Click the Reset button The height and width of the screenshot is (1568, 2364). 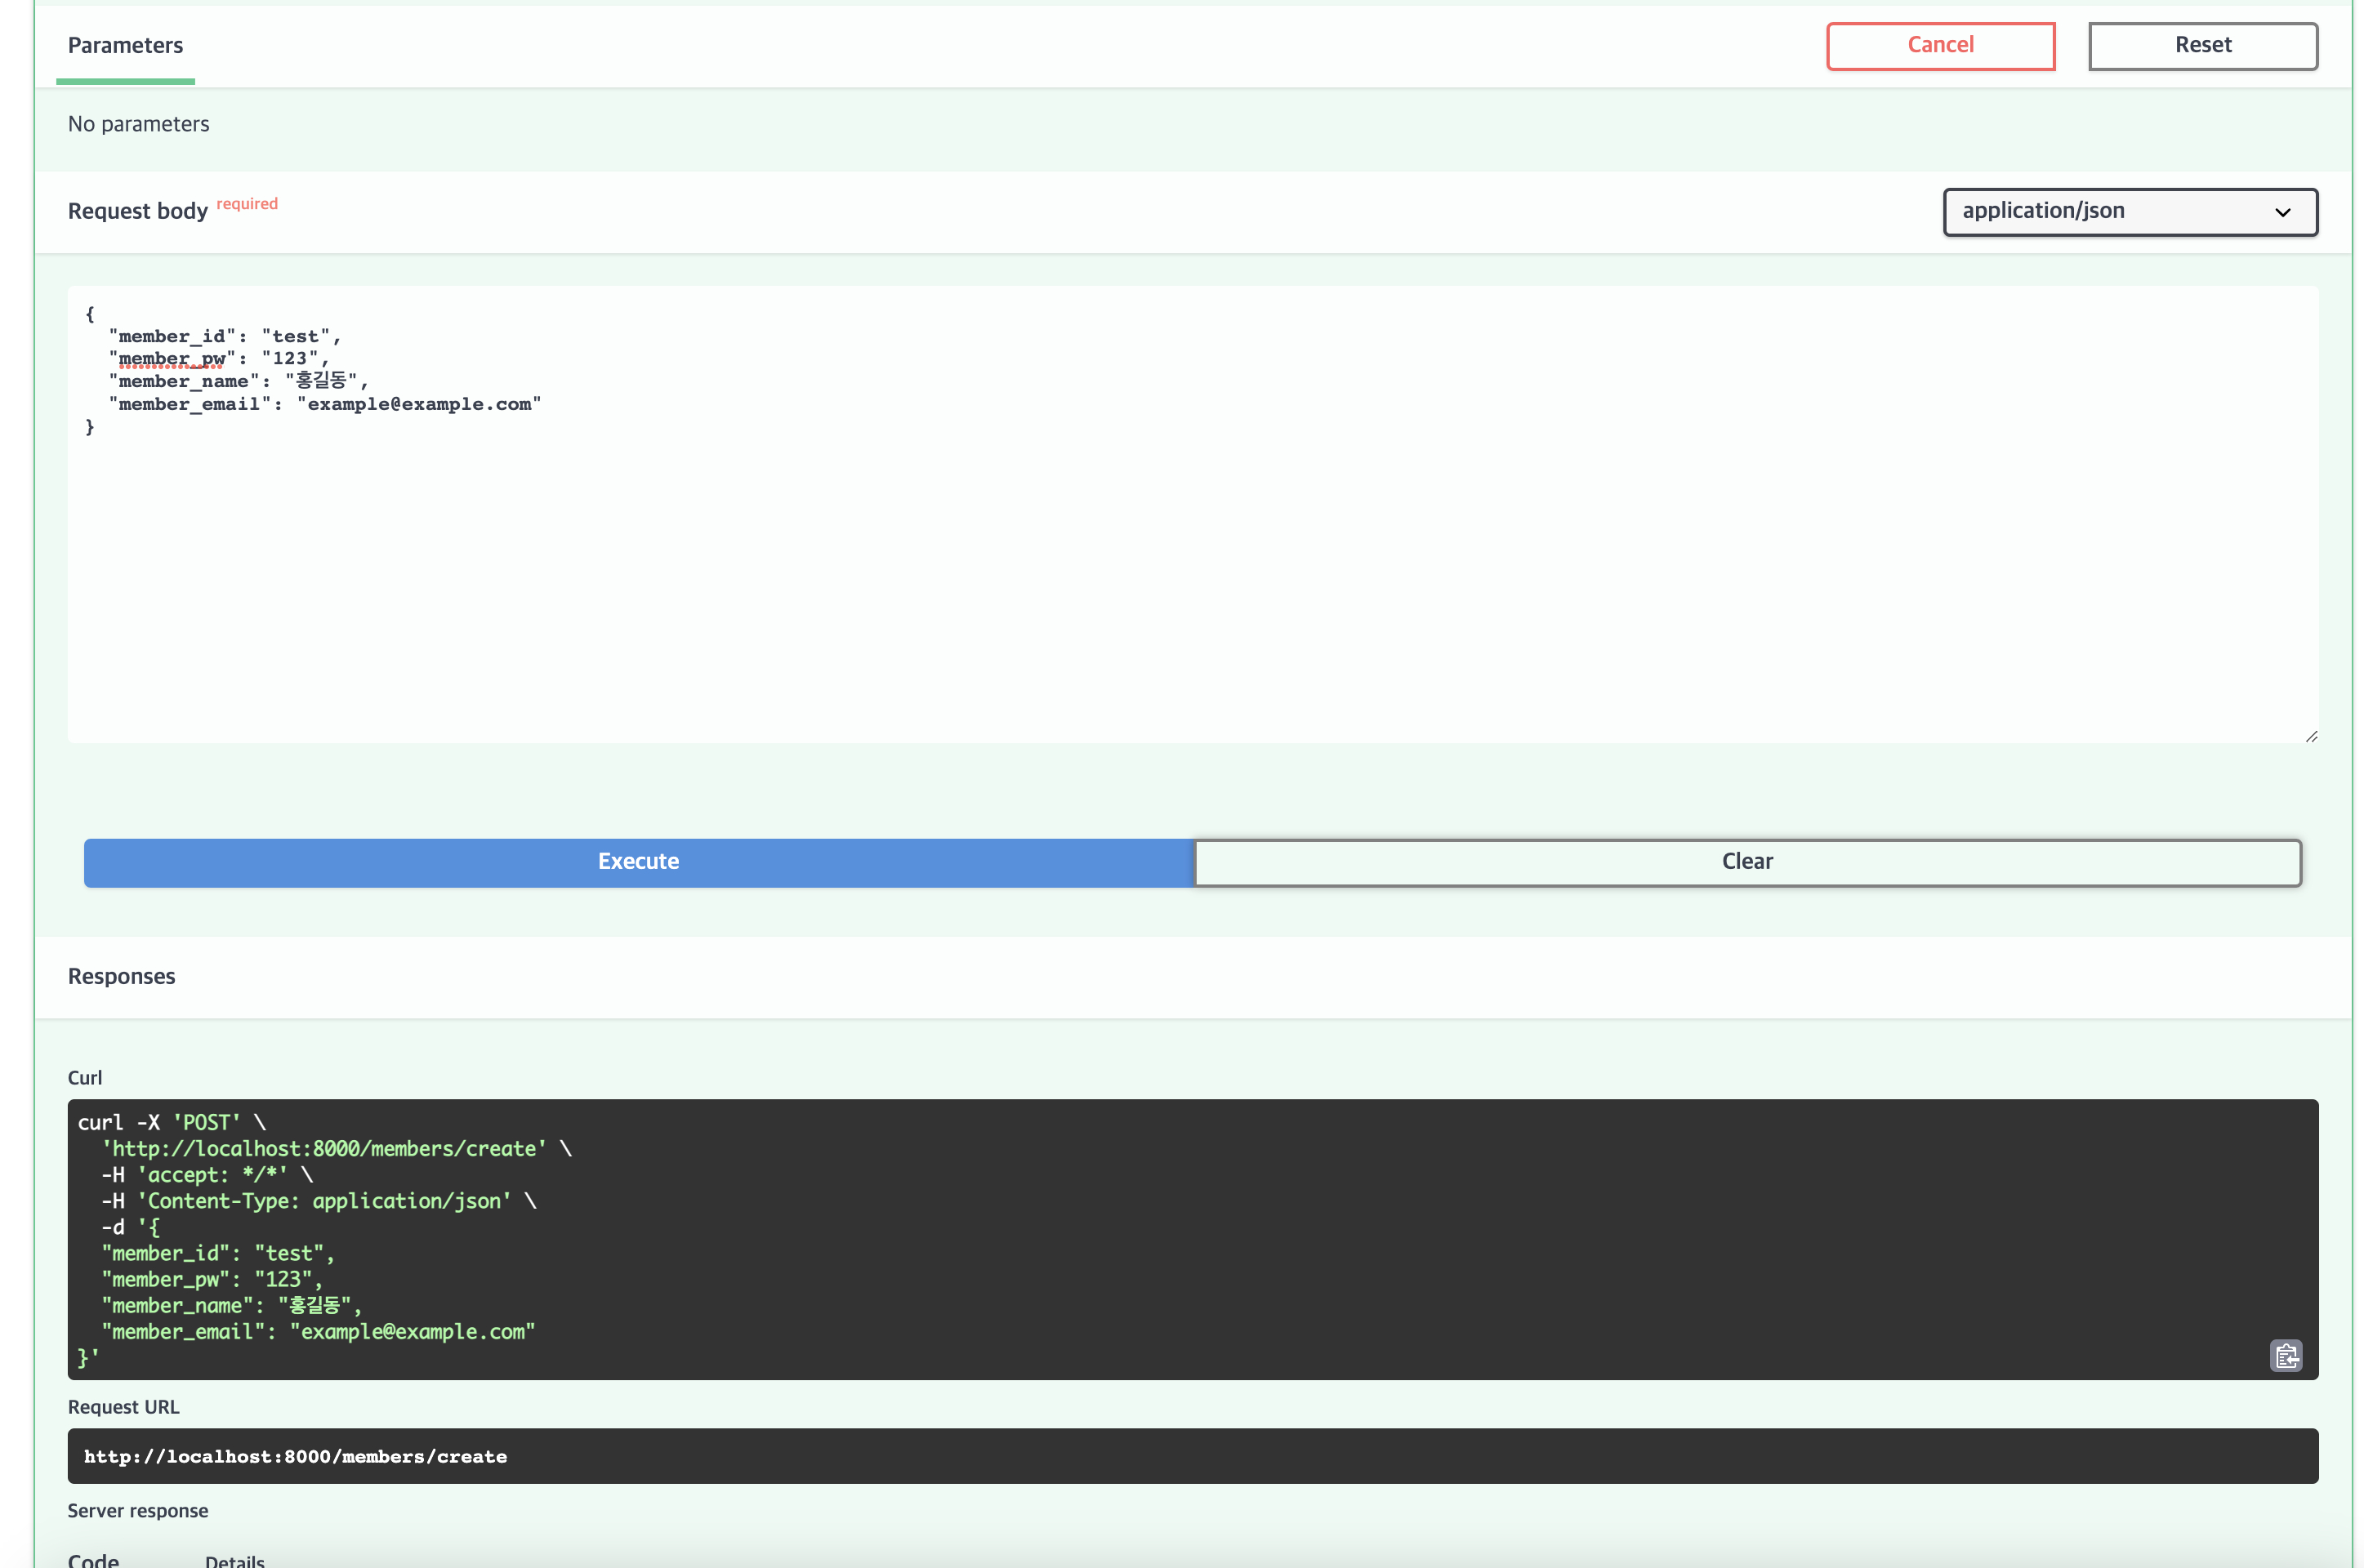point(2202,46)
